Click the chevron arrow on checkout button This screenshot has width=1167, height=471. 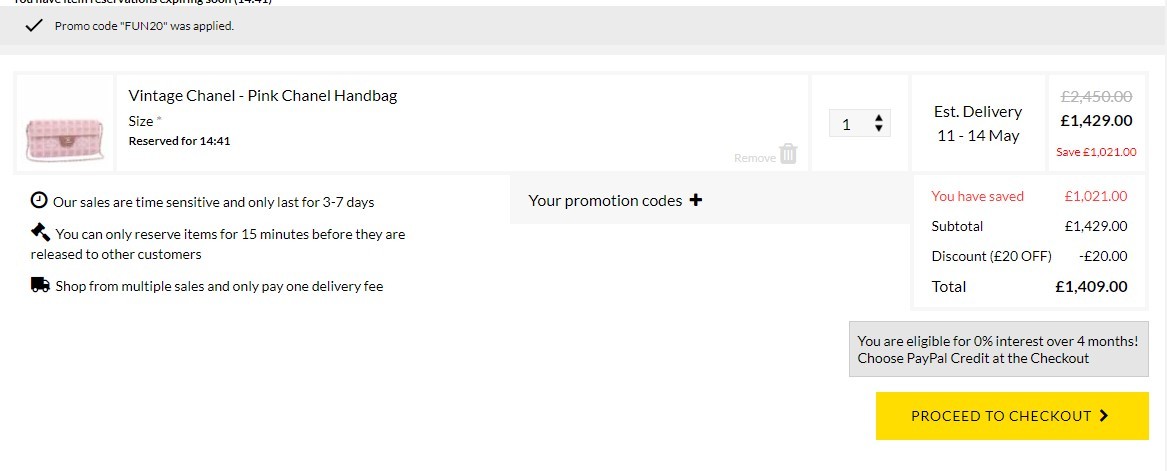(x=1104, y=416)
